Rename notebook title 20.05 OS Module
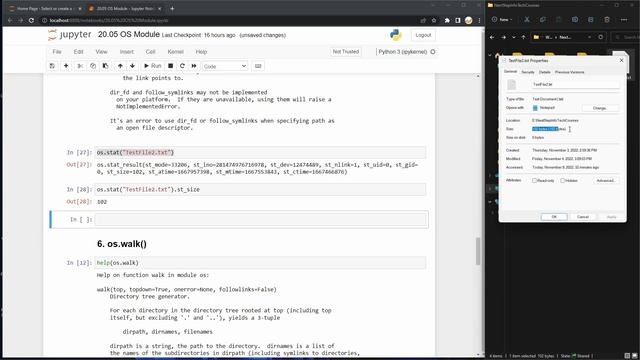 129,35
